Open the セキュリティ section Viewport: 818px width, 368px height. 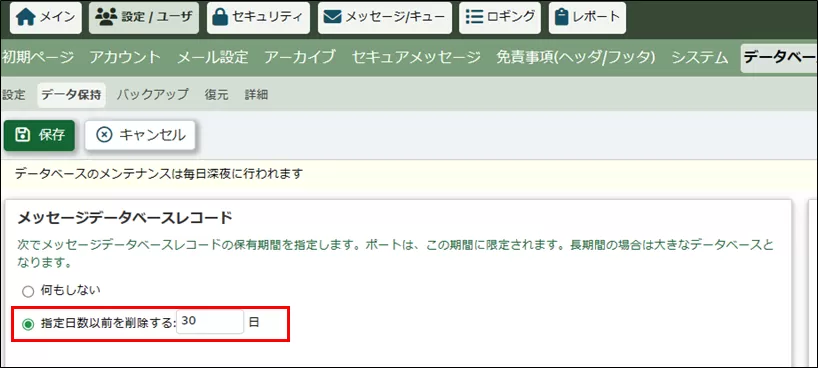point(258,18)
